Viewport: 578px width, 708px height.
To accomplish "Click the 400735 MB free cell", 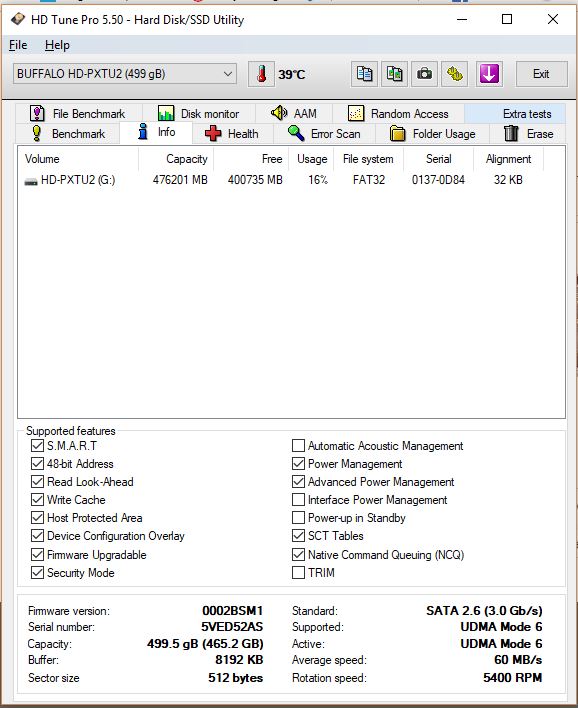I will click(x=255, y=180).
